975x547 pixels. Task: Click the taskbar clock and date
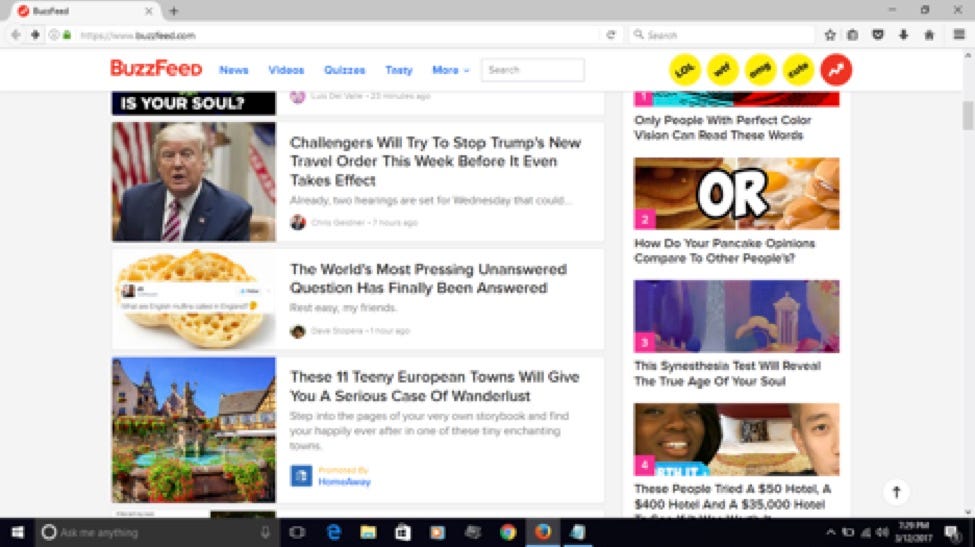tap(913, 532)
